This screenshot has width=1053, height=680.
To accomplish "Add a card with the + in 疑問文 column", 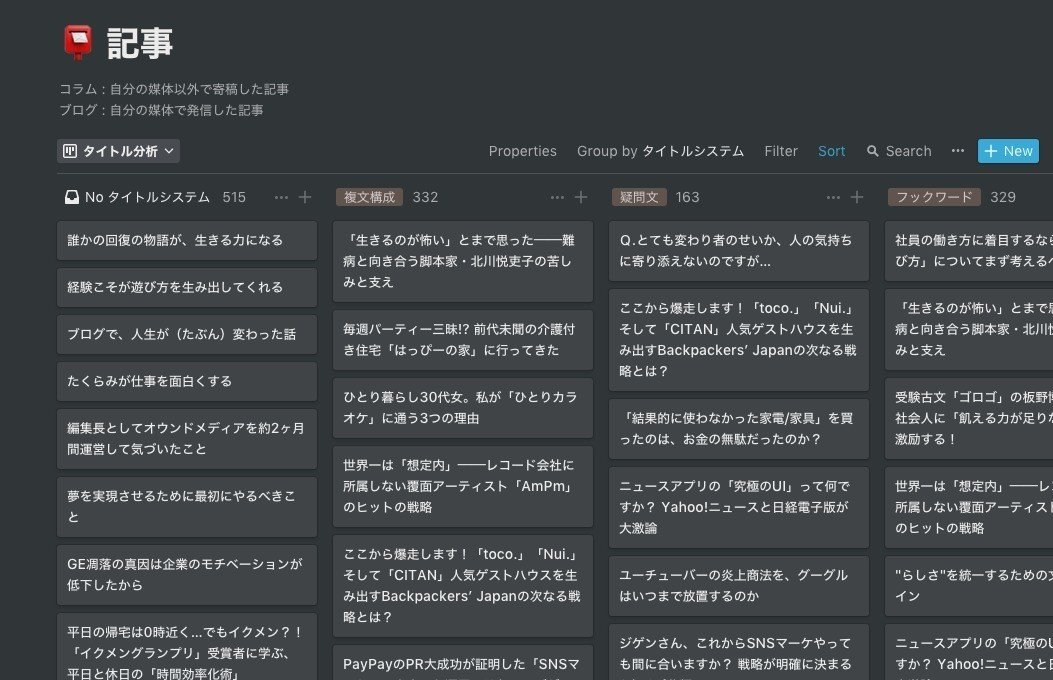I will (x=857, y=197).
